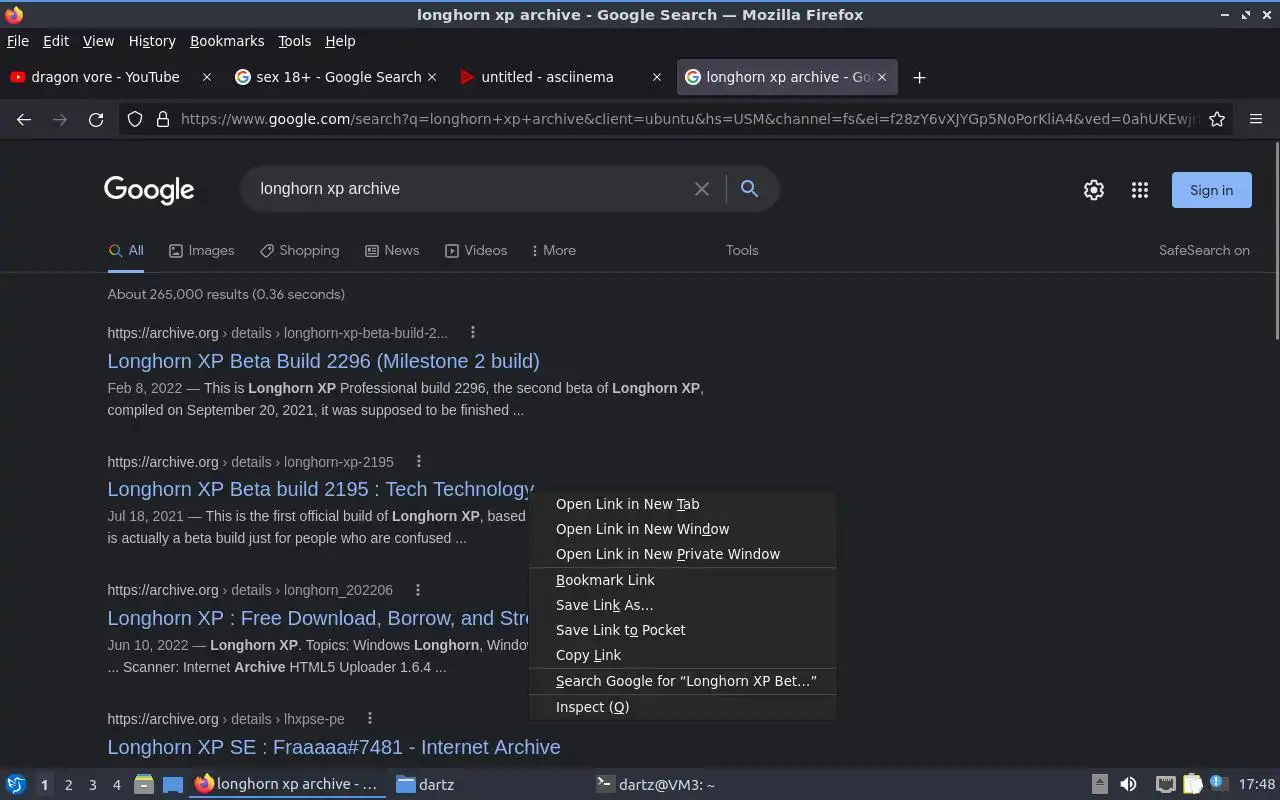Click the taskbar volume speaker icon

1128,785
